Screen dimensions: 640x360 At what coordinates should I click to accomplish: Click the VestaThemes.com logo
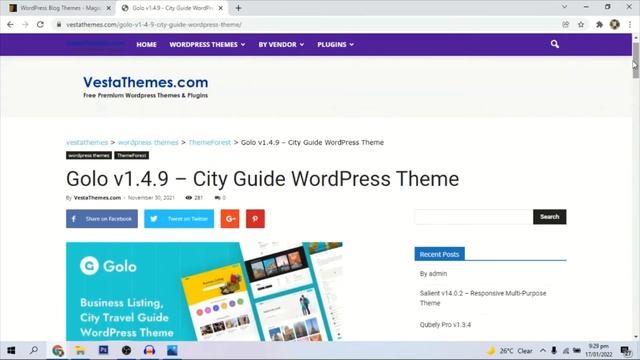(x=146, y=87)
